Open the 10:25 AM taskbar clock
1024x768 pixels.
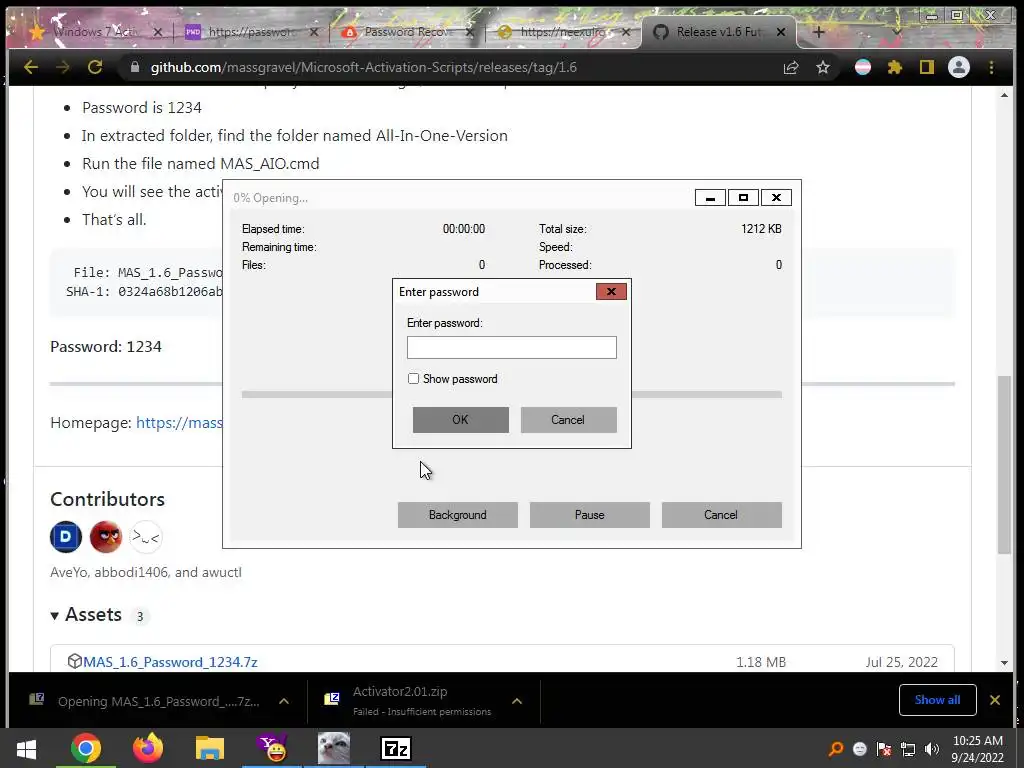coord(978,749)
